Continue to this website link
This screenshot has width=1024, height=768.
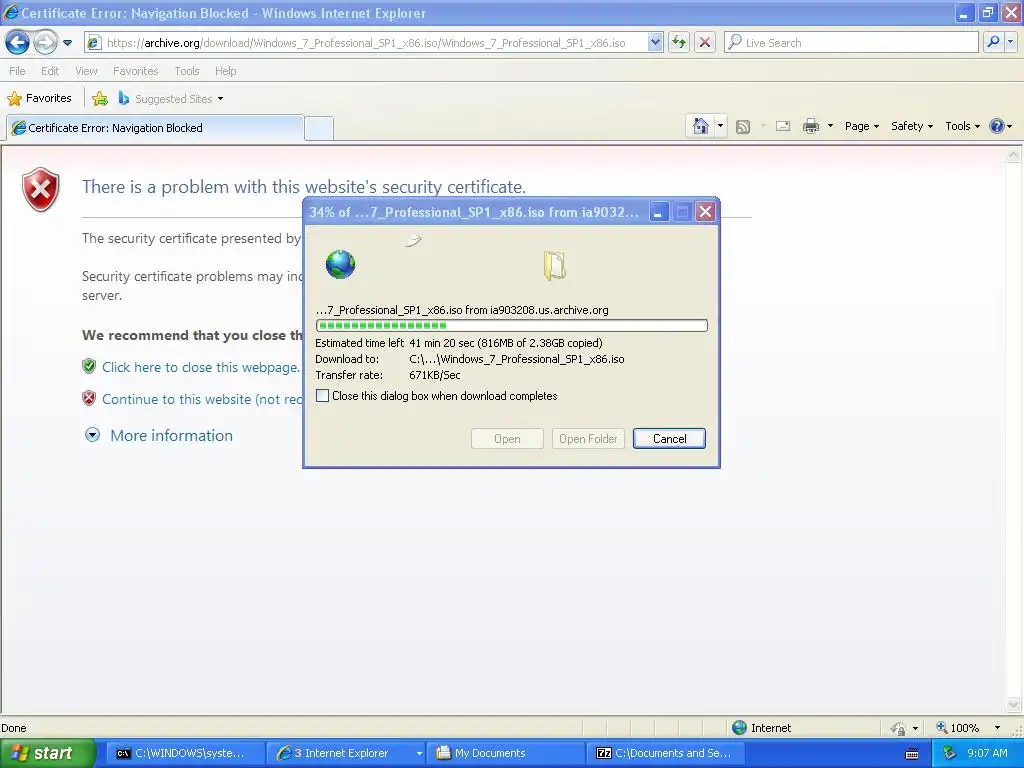(202, 399)
